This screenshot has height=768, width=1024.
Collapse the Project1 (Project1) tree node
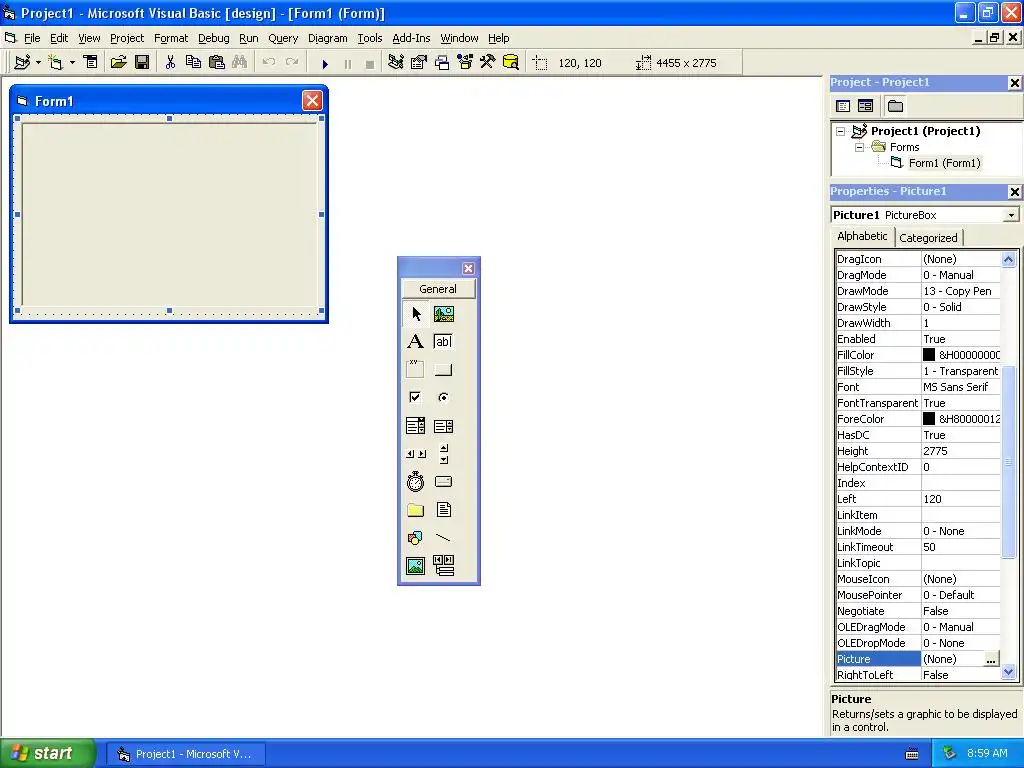(x=840, y=131)
